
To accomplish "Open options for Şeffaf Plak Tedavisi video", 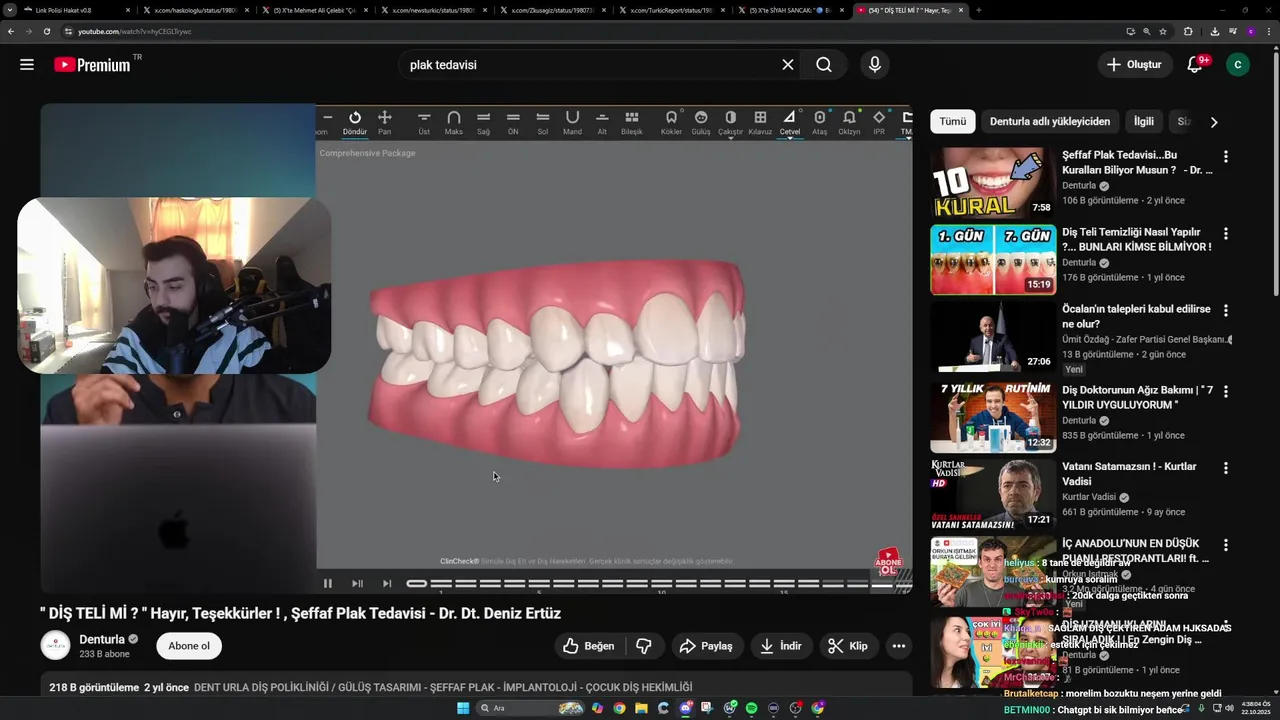I will [x=1226, y=157].
